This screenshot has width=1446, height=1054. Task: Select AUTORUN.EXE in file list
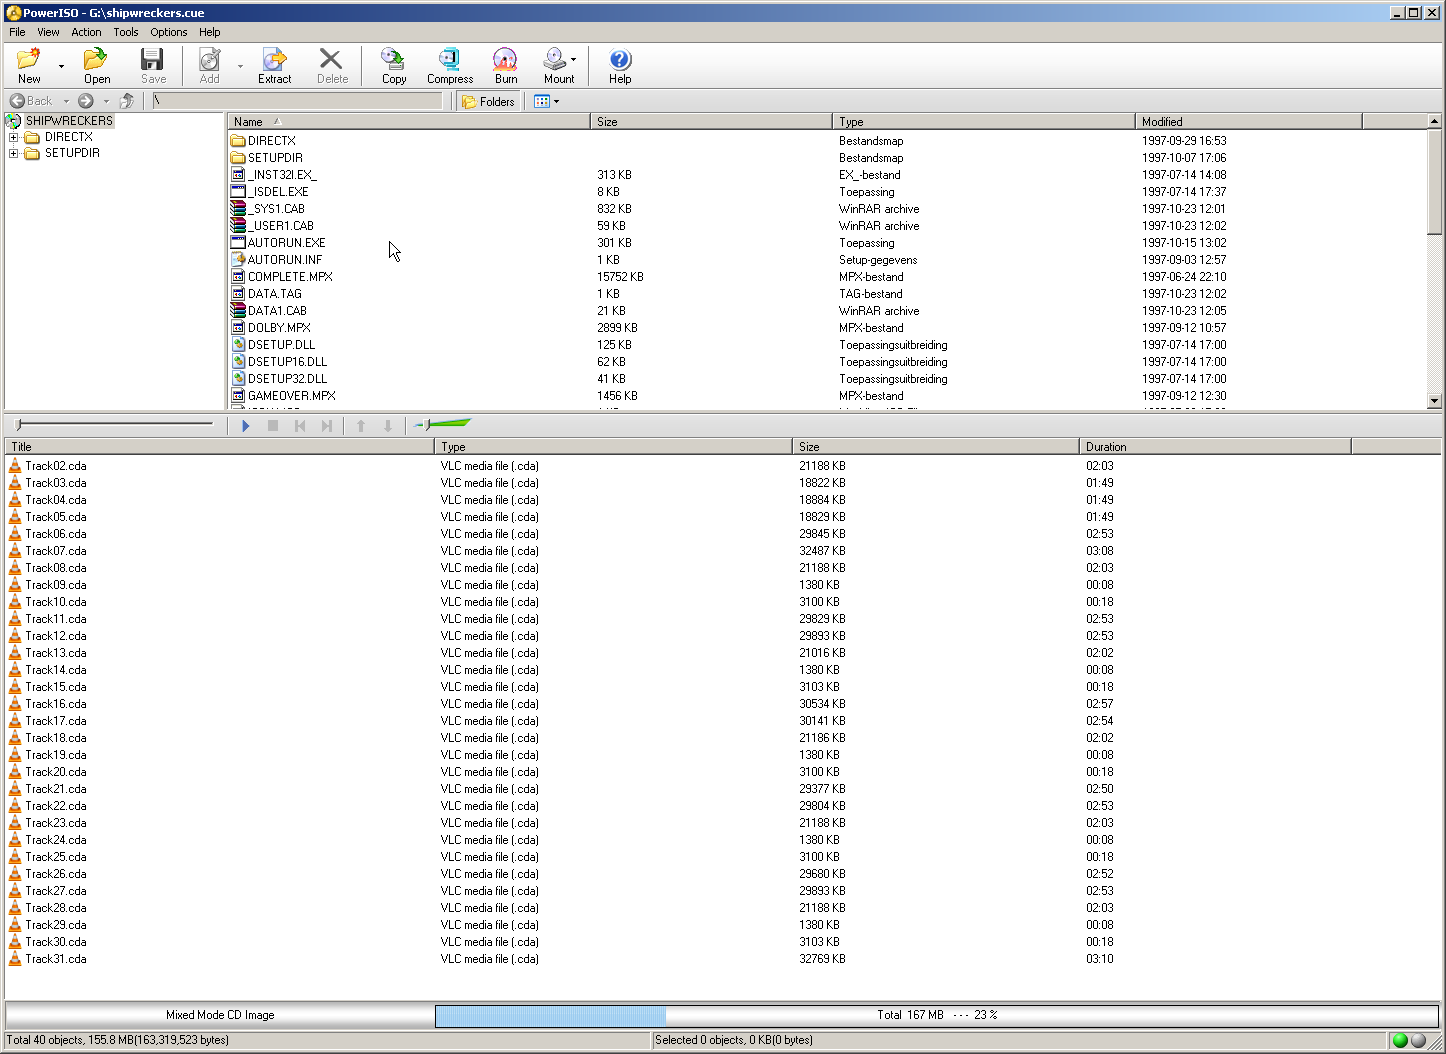286,243
